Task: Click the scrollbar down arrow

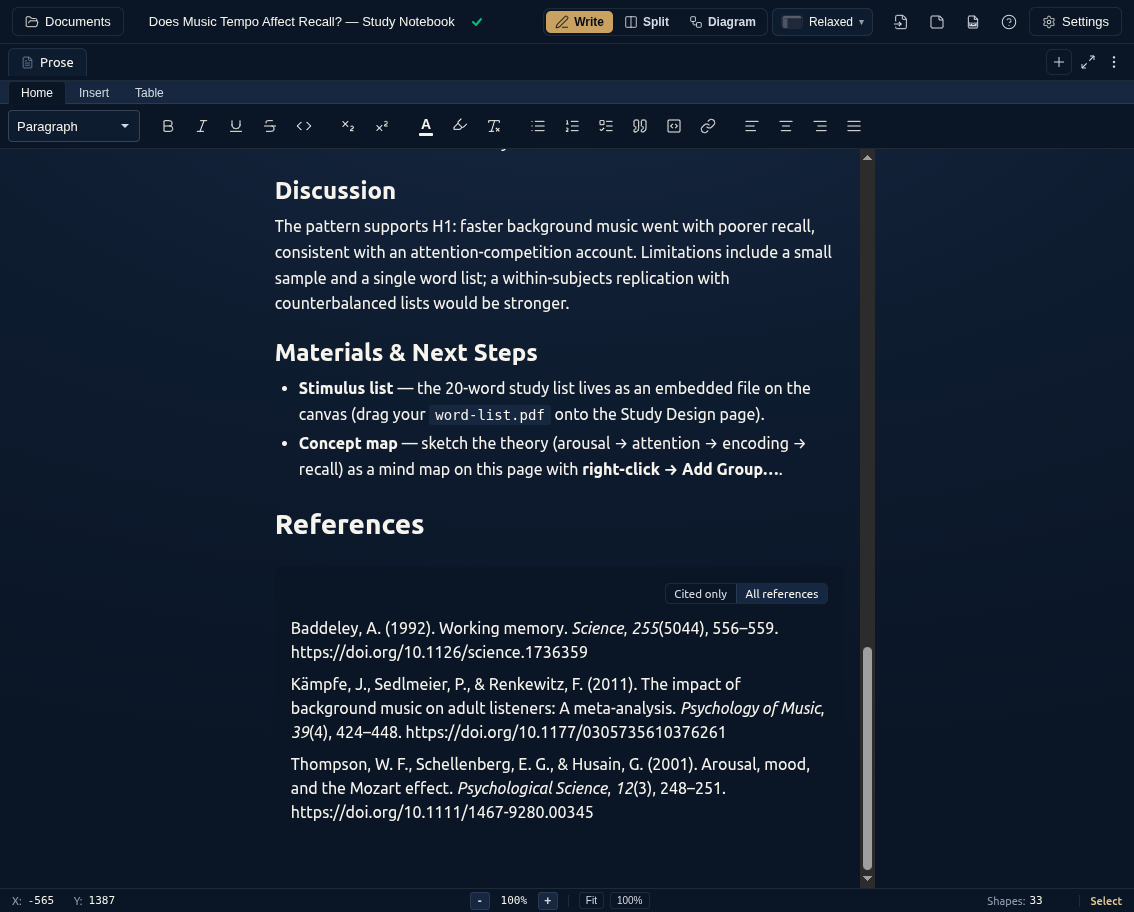Action: (867, 879)
